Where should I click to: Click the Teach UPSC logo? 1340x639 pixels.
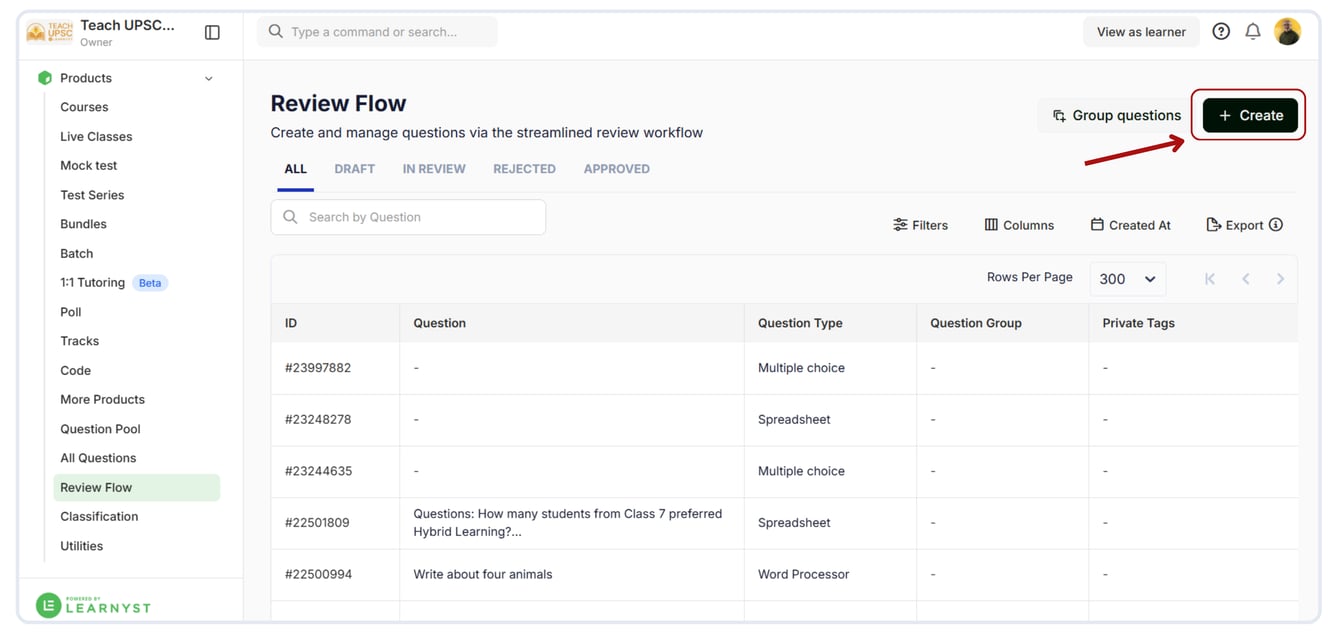[x=49, y=33]
